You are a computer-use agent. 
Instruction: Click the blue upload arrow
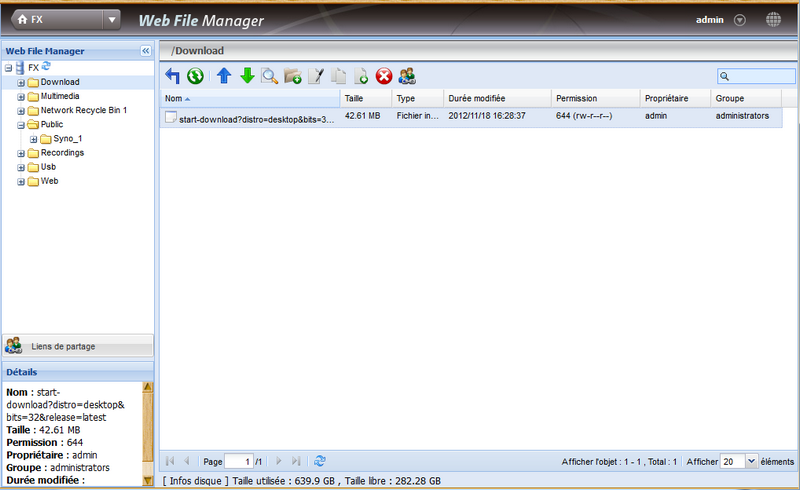click(x=224, y=76)
